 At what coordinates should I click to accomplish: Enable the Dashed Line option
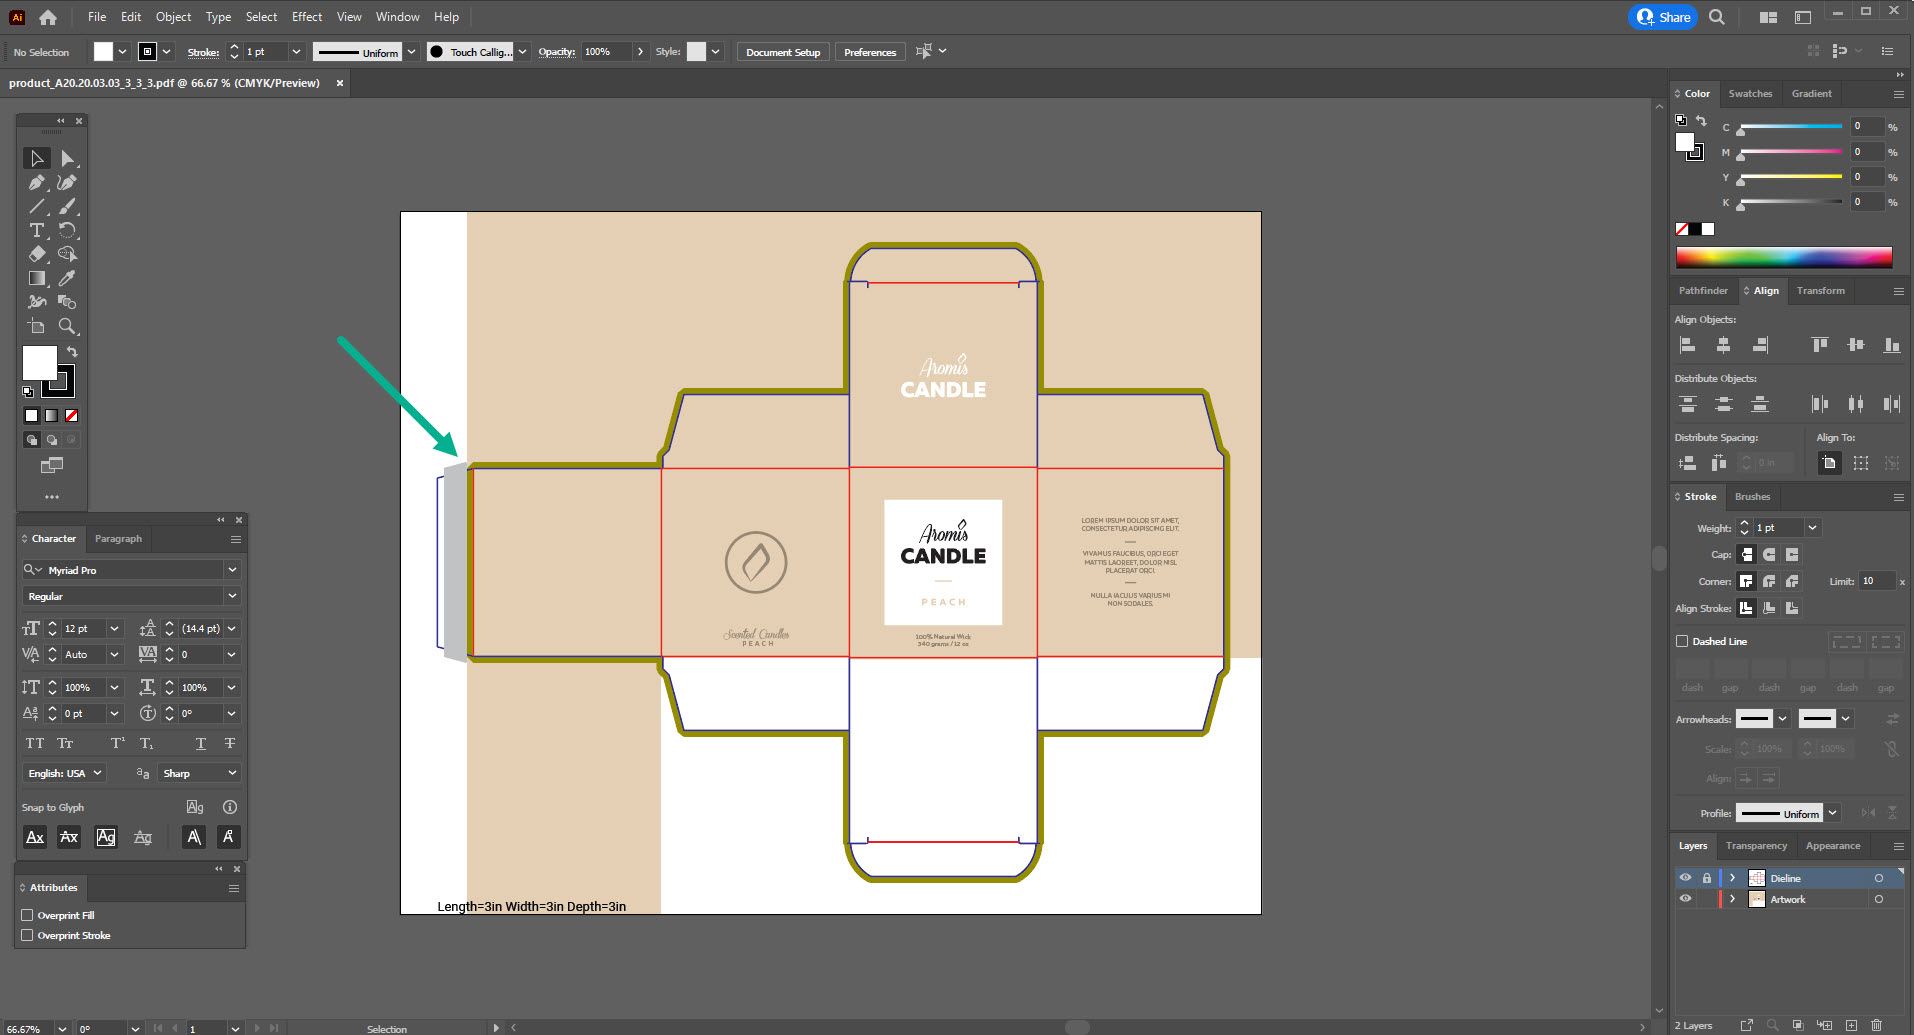(1684, 641)
